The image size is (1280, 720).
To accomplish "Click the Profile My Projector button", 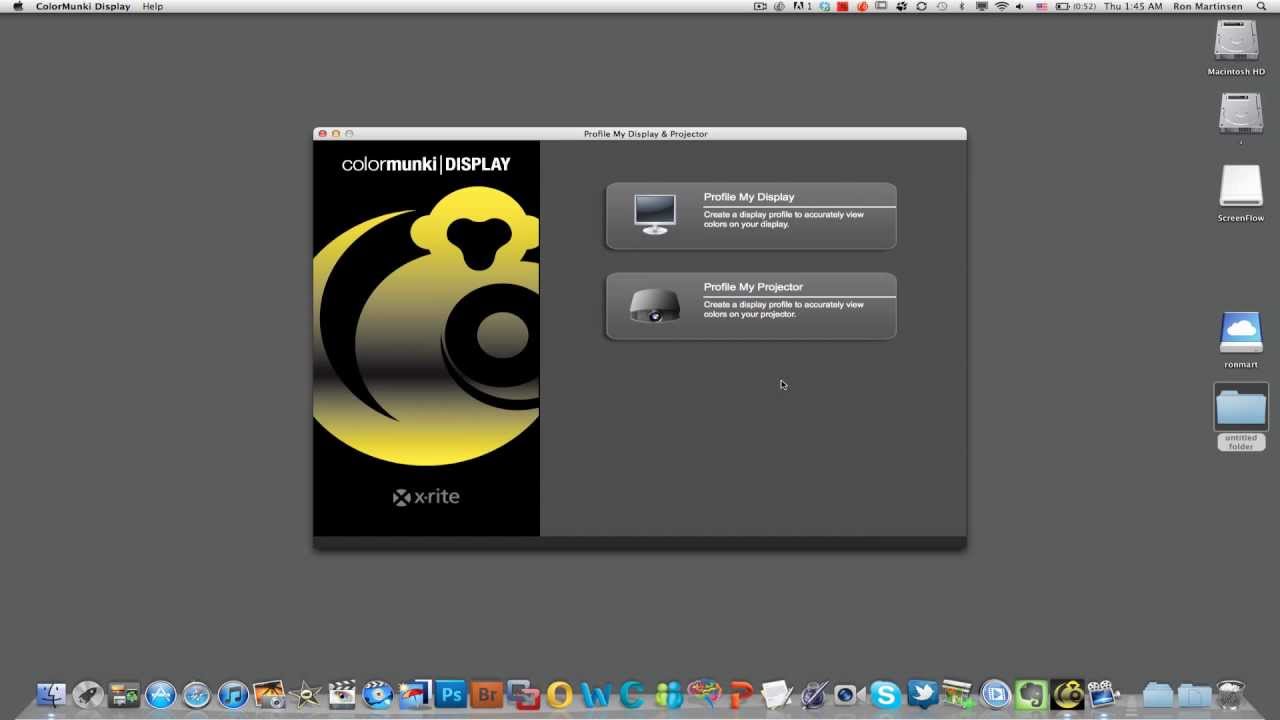I will (x=751, y=305).
